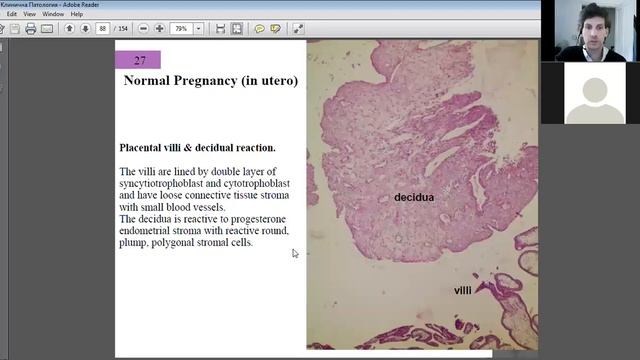The height and width of the screenshot is (360, 640).
Task: Switch to read mode with the expand icon
Action: point(298,29)
